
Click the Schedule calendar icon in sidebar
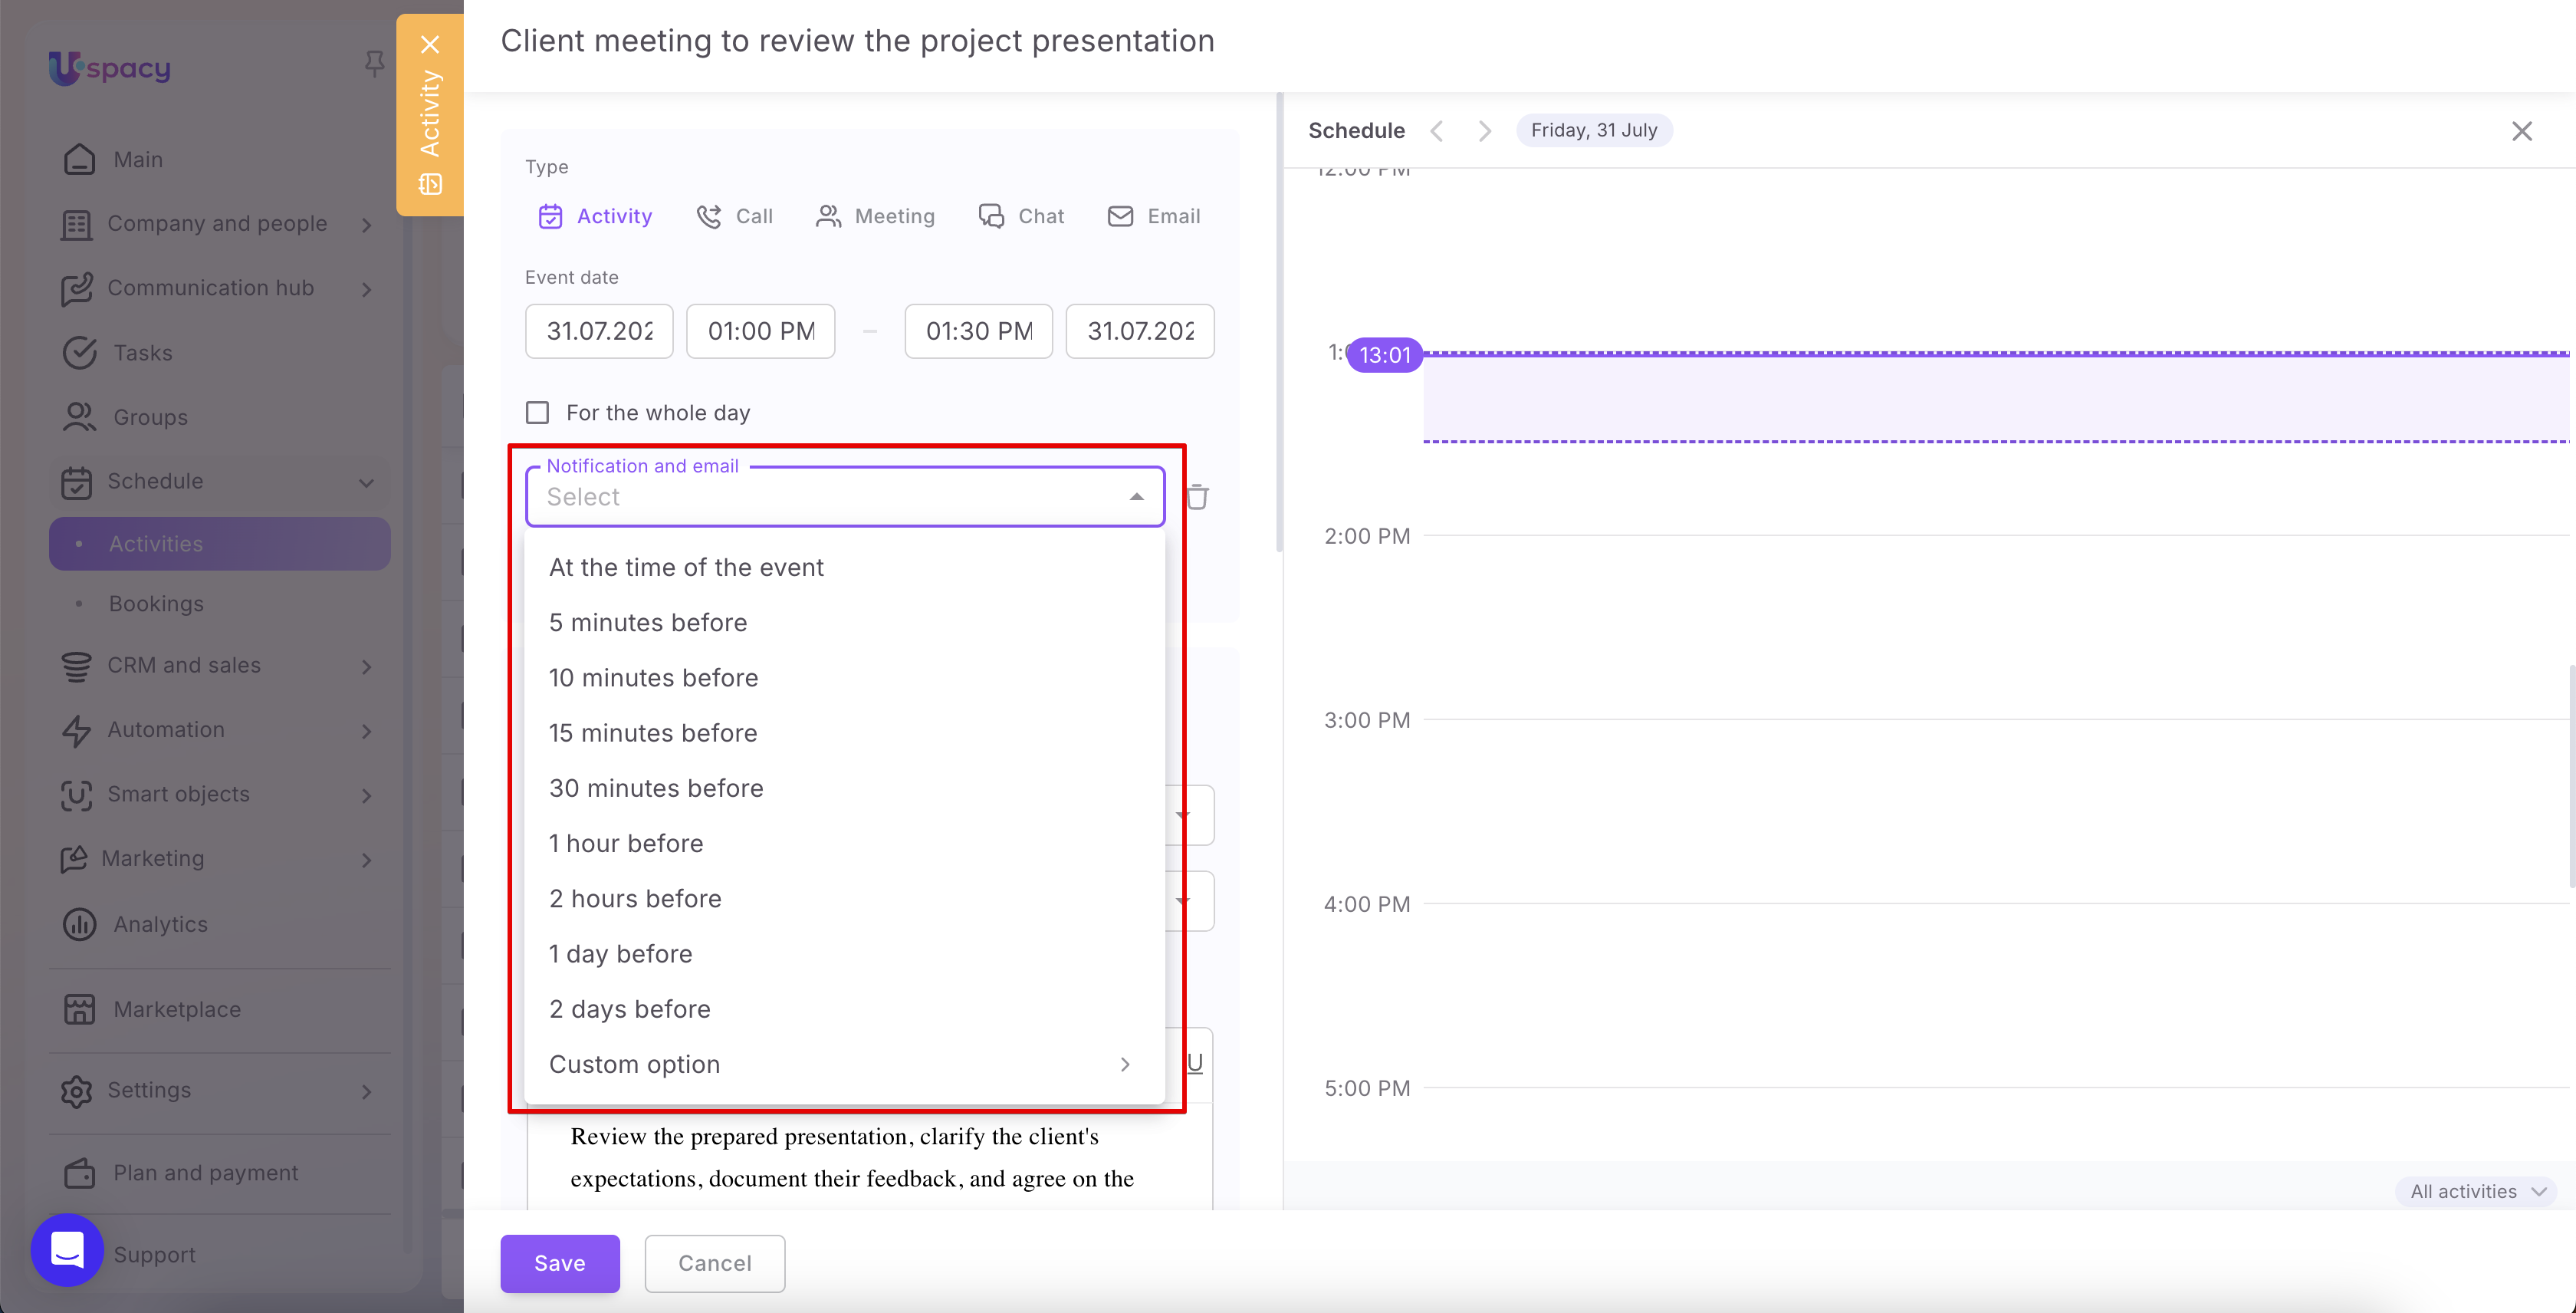(x=76, y=482)
